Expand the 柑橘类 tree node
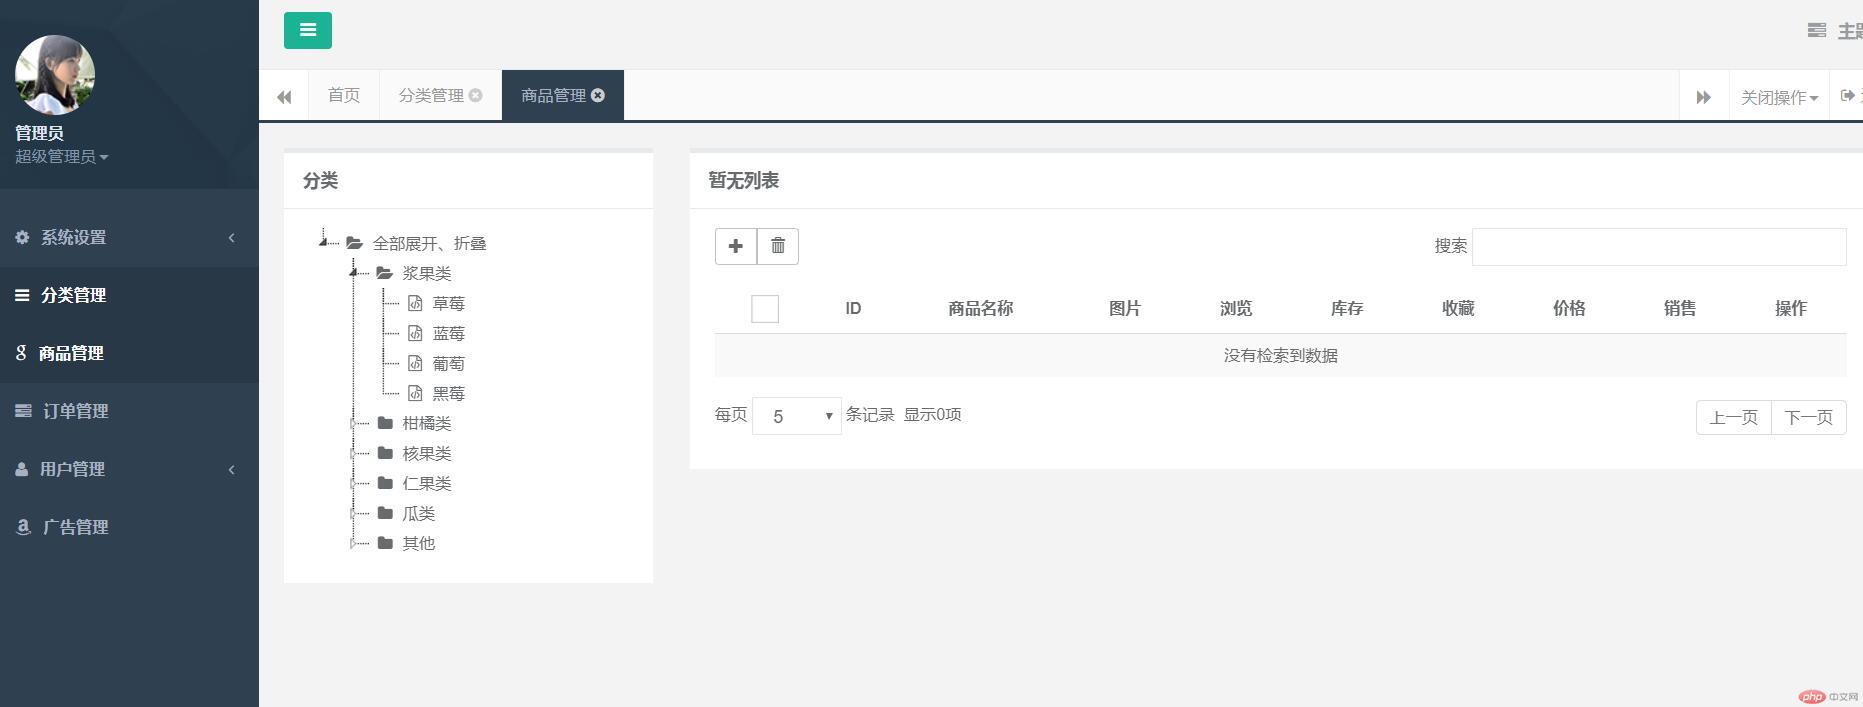Viewport: 1863px width, 707px height. pos(353,423)
